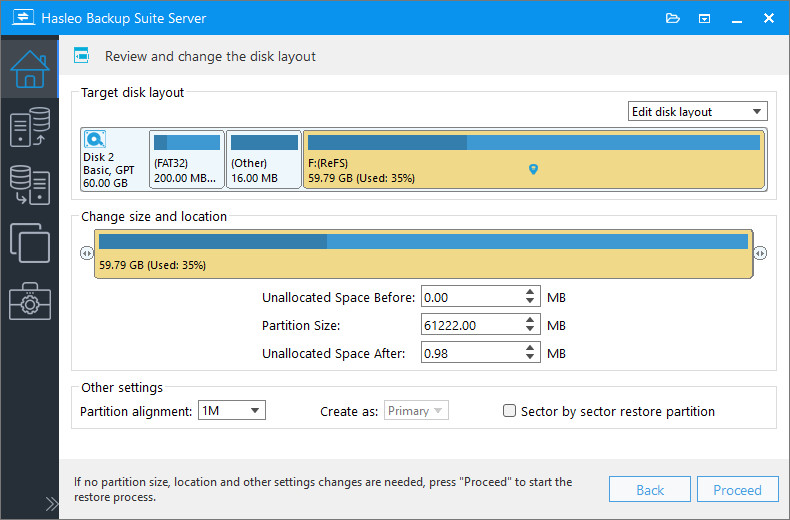
Task: Decrease Unallocated Space Before value
Action: click(530, 301)
